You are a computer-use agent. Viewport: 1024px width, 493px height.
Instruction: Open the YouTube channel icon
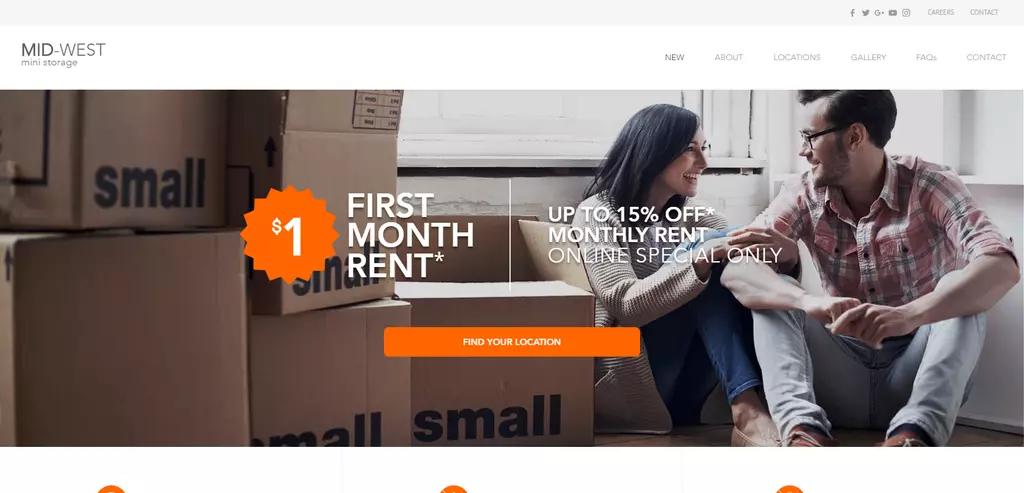(893, 13)
